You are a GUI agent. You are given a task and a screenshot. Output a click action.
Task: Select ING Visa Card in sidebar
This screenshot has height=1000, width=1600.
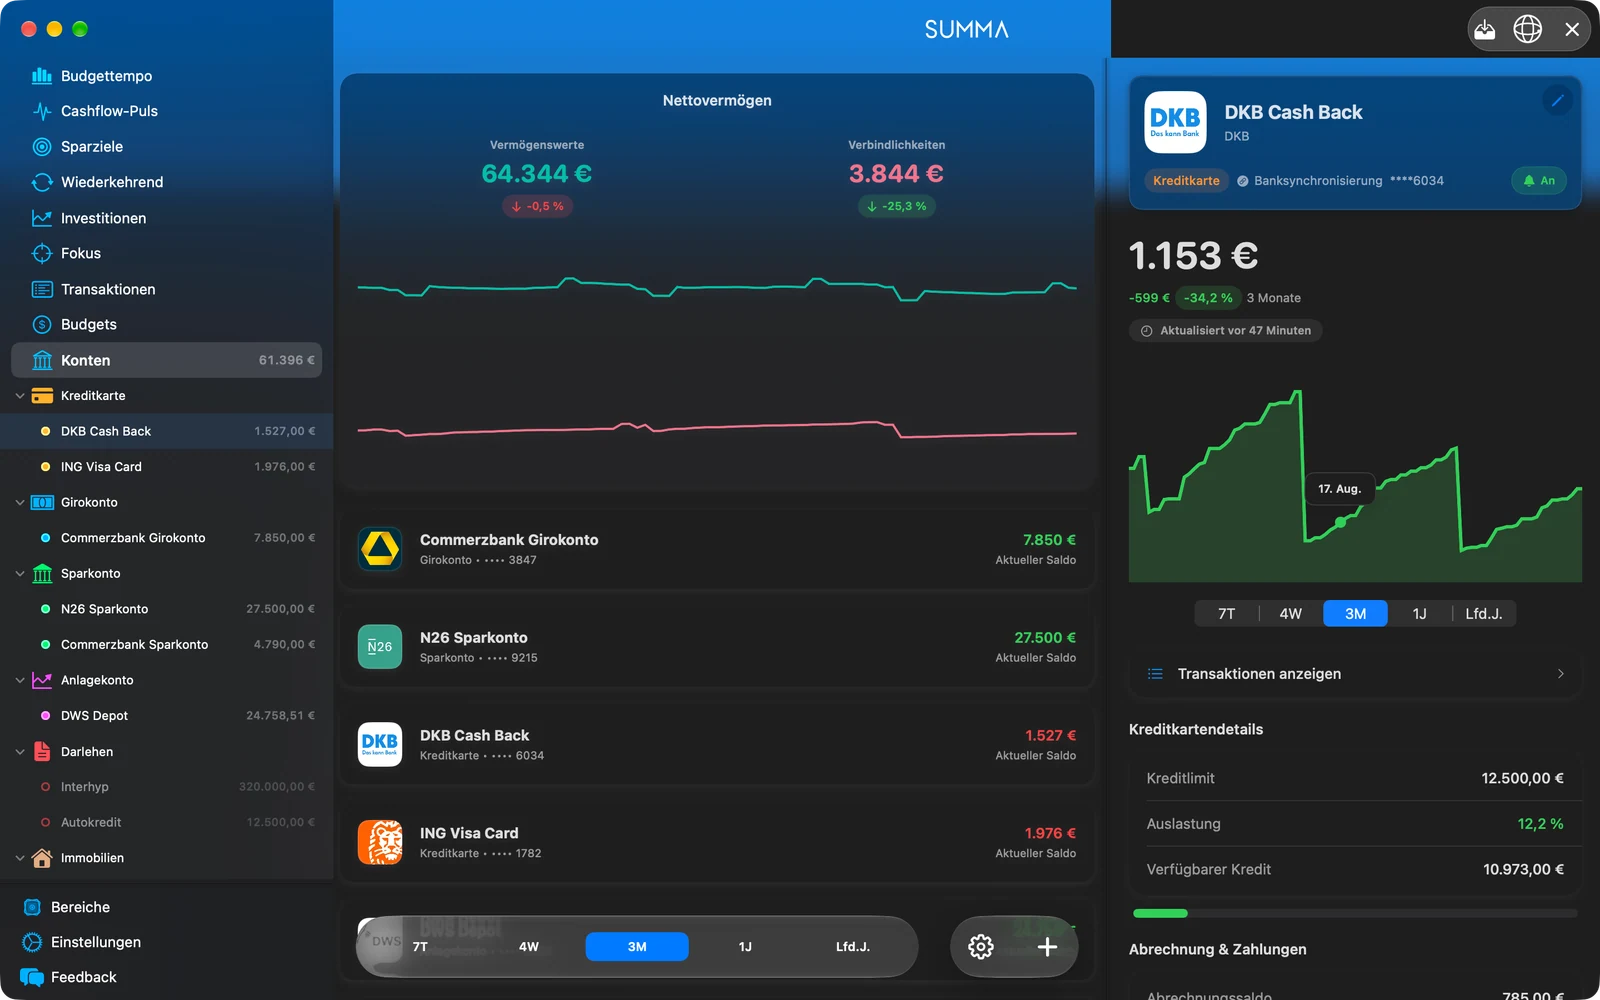(x=166, y=467)
